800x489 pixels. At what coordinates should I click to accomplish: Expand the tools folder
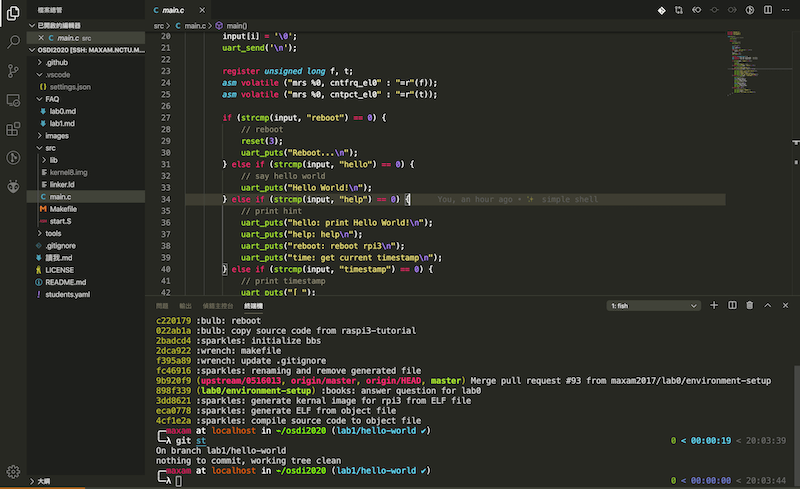(53, 233)
